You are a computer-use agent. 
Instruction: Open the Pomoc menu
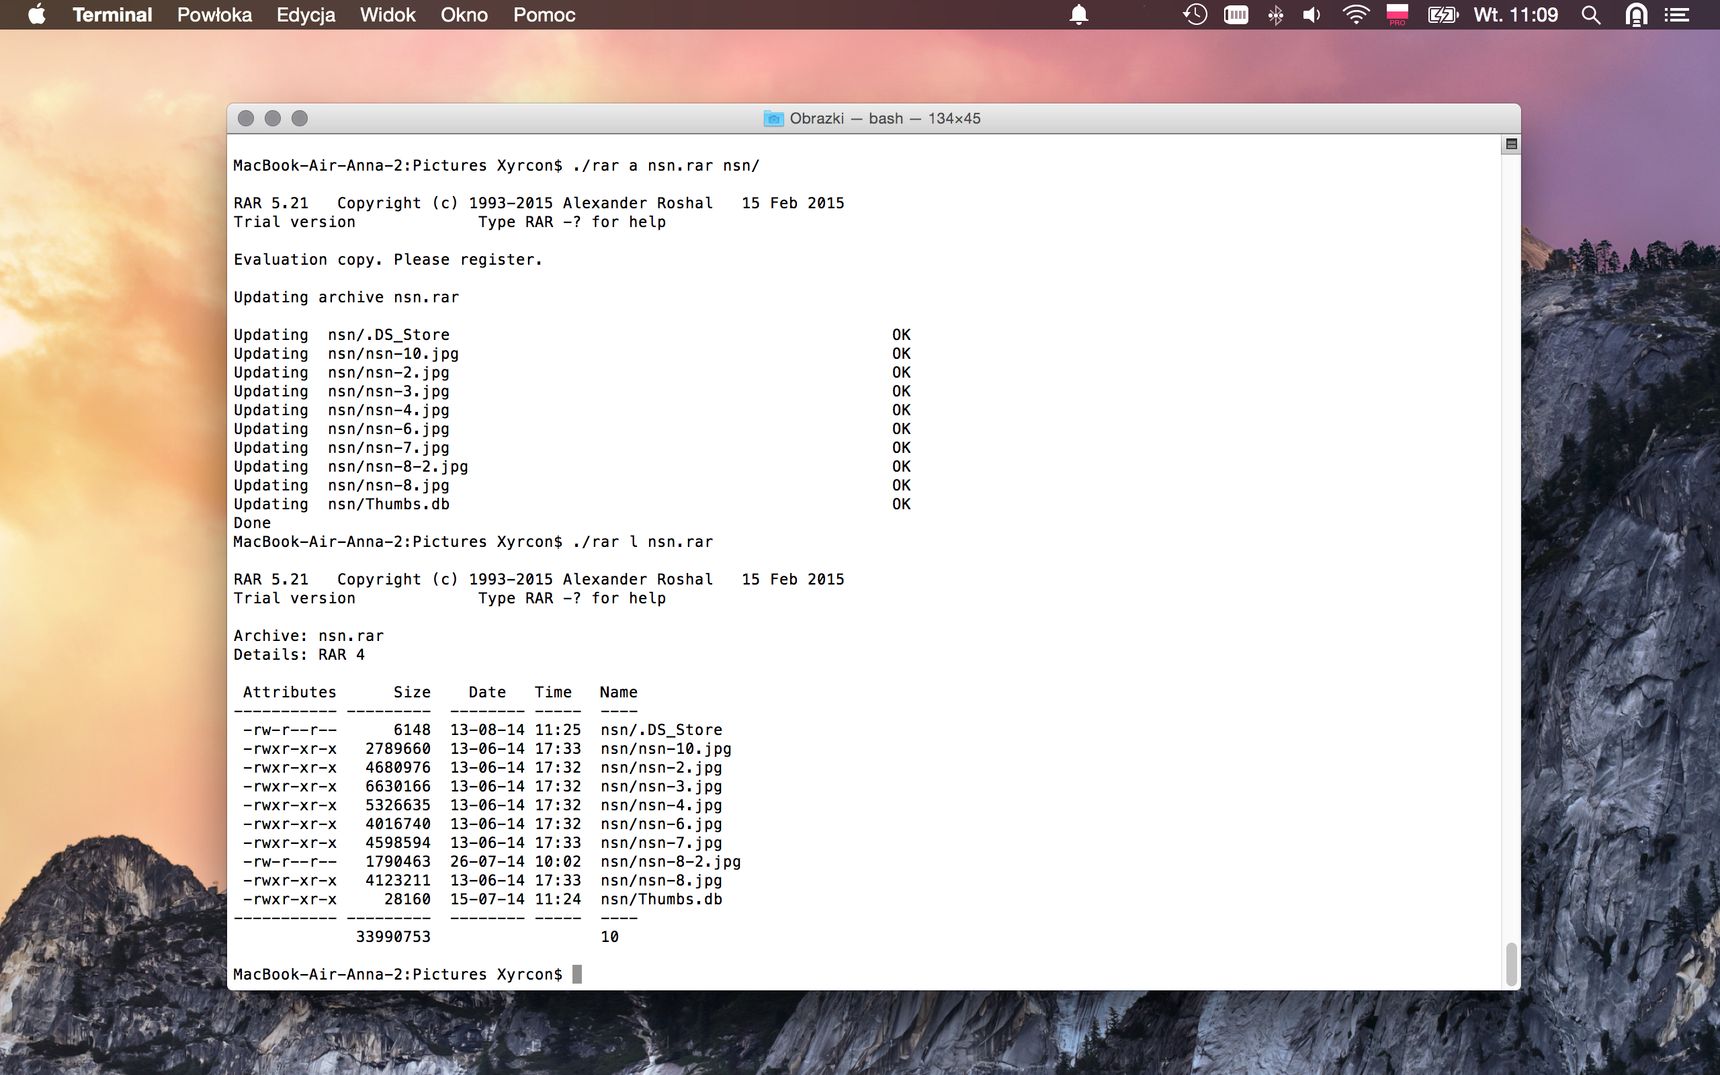pos(544,15)
